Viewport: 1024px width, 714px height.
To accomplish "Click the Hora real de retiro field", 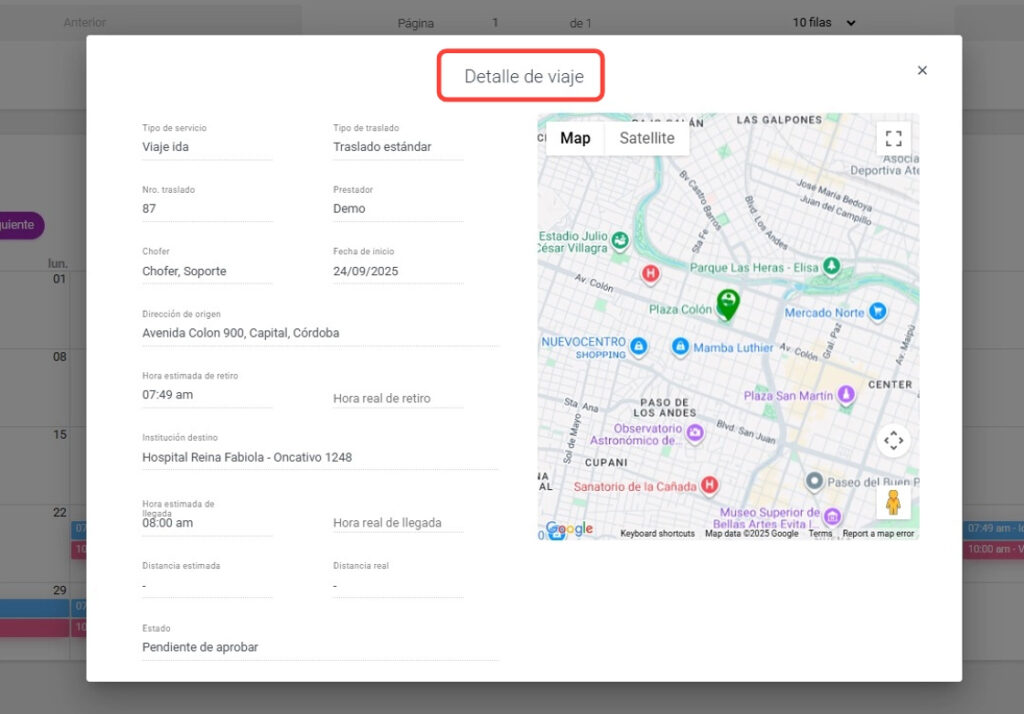I will pos(397,398).
